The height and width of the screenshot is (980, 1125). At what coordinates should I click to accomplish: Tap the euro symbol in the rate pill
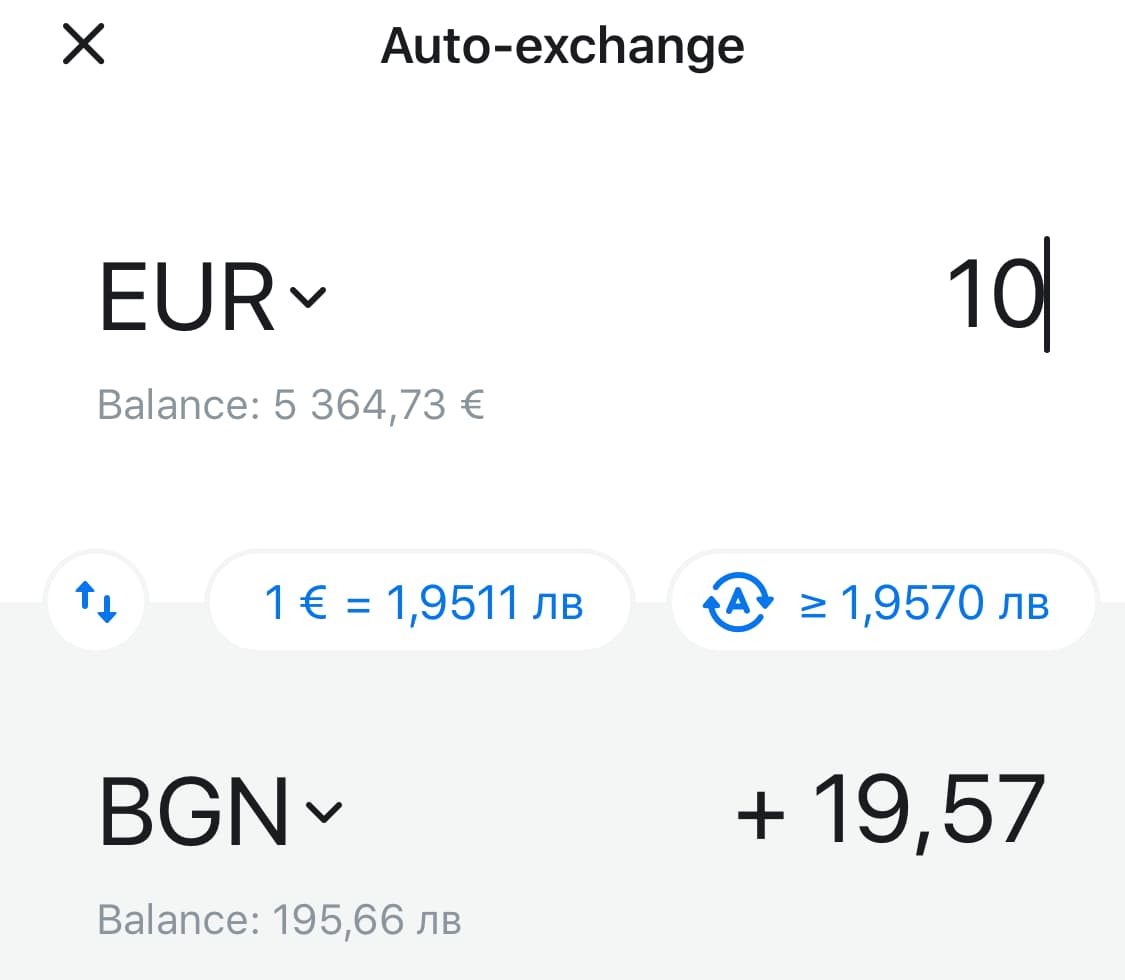click(x=313, y=602)
